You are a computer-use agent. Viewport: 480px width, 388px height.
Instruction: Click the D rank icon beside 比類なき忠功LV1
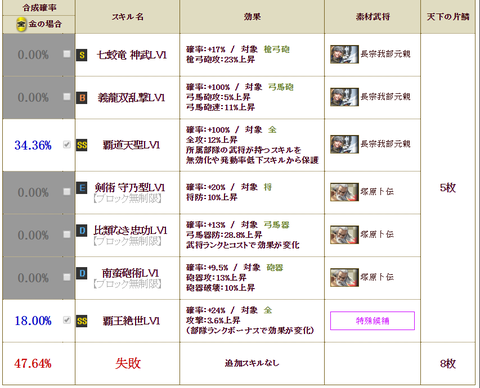coord(82,231)
